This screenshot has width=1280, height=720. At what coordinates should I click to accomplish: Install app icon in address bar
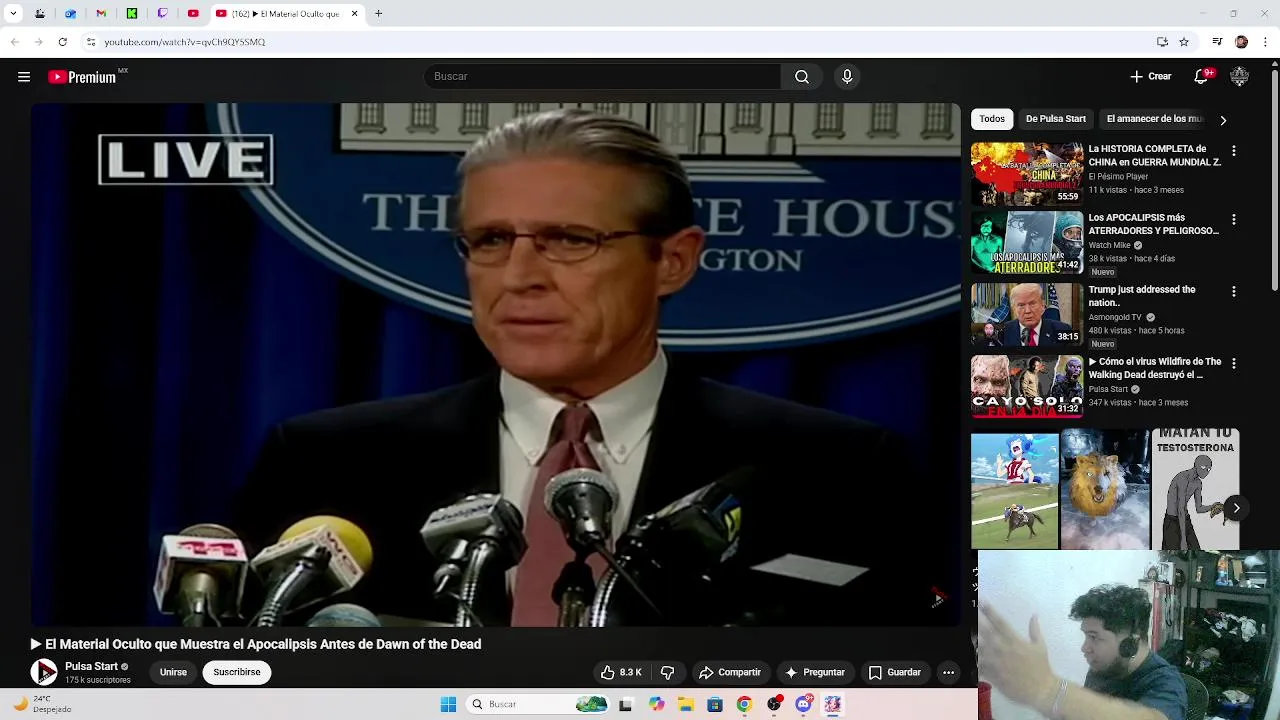click(1162, 42)
